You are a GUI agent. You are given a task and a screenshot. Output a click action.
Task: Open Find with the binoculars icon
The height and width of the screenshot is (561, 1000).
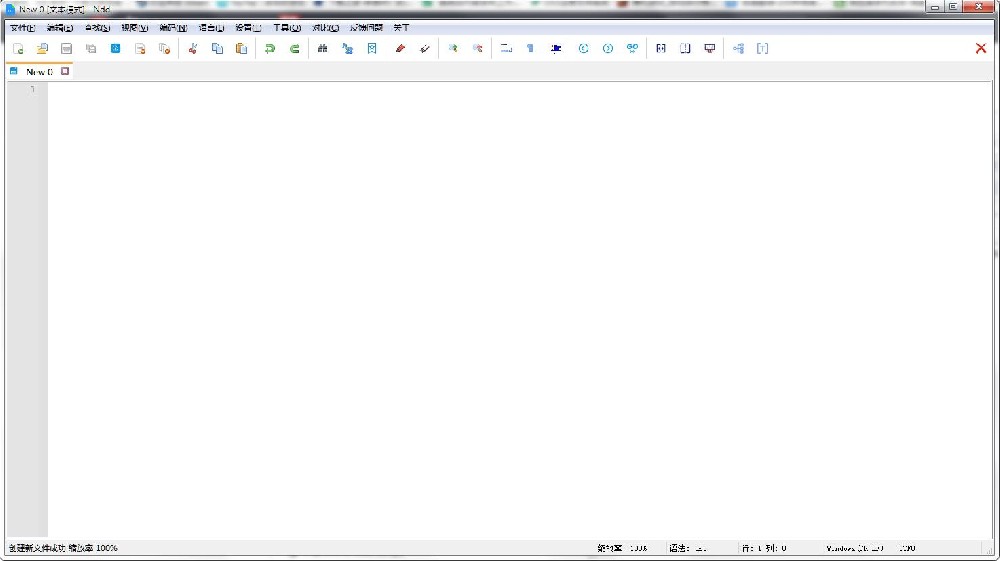[x=323, y=48]
